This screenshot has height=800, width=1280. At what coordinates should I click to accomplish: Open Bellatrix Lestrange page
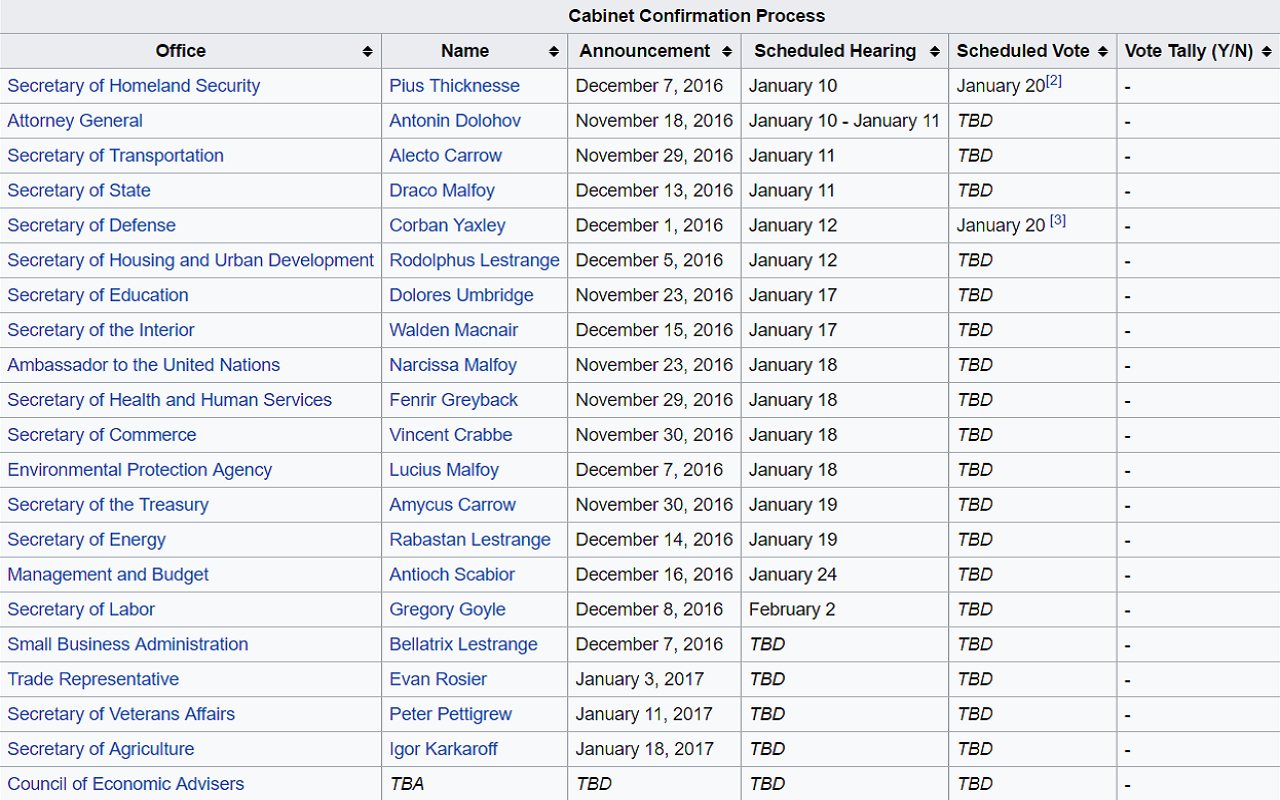[x=463, y=645]
